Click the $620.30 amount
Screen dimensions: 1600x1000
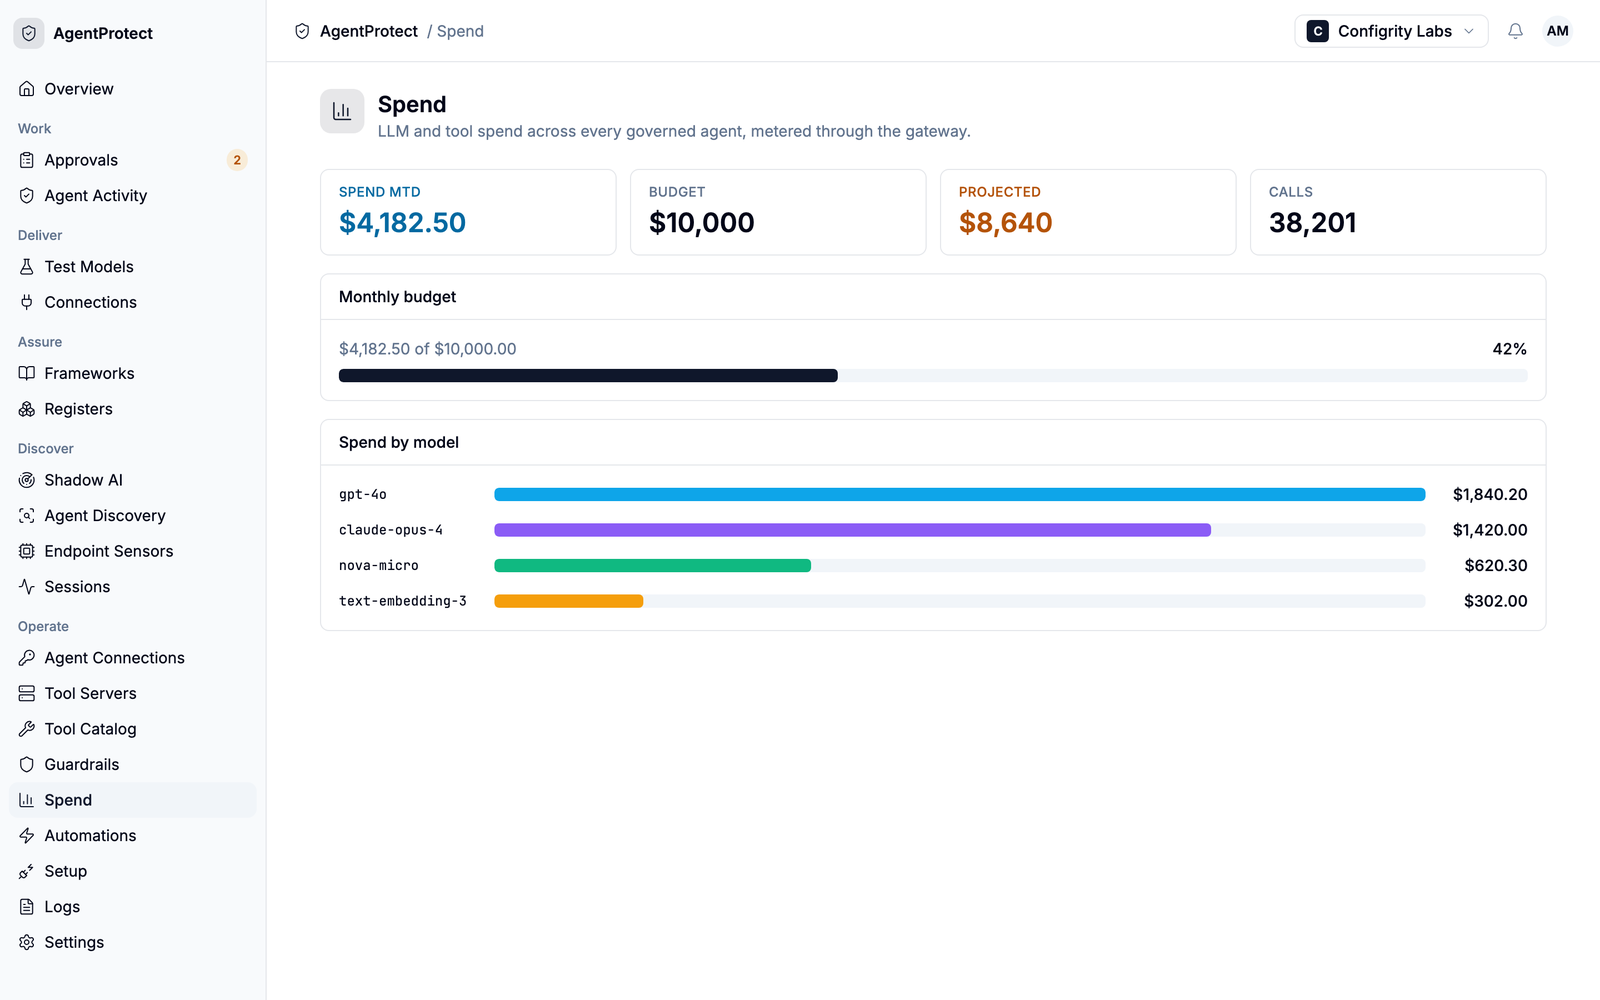pos(1496,565)
